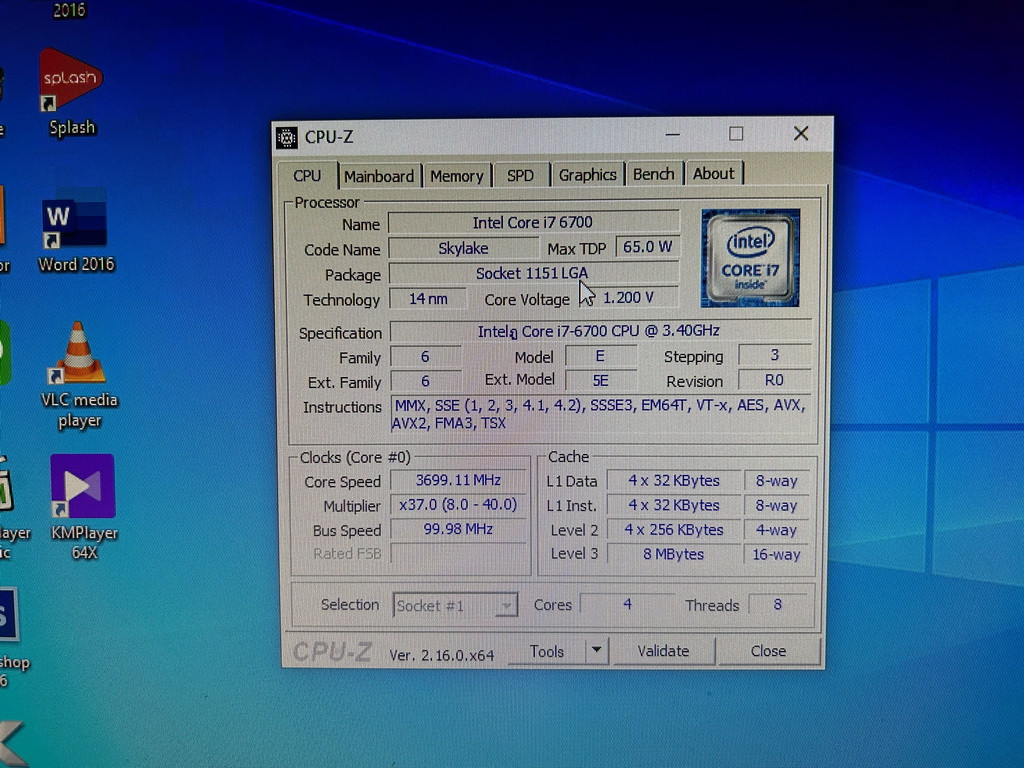Click the Close button at bottom

pyautogui.click(x=768, y=651)
